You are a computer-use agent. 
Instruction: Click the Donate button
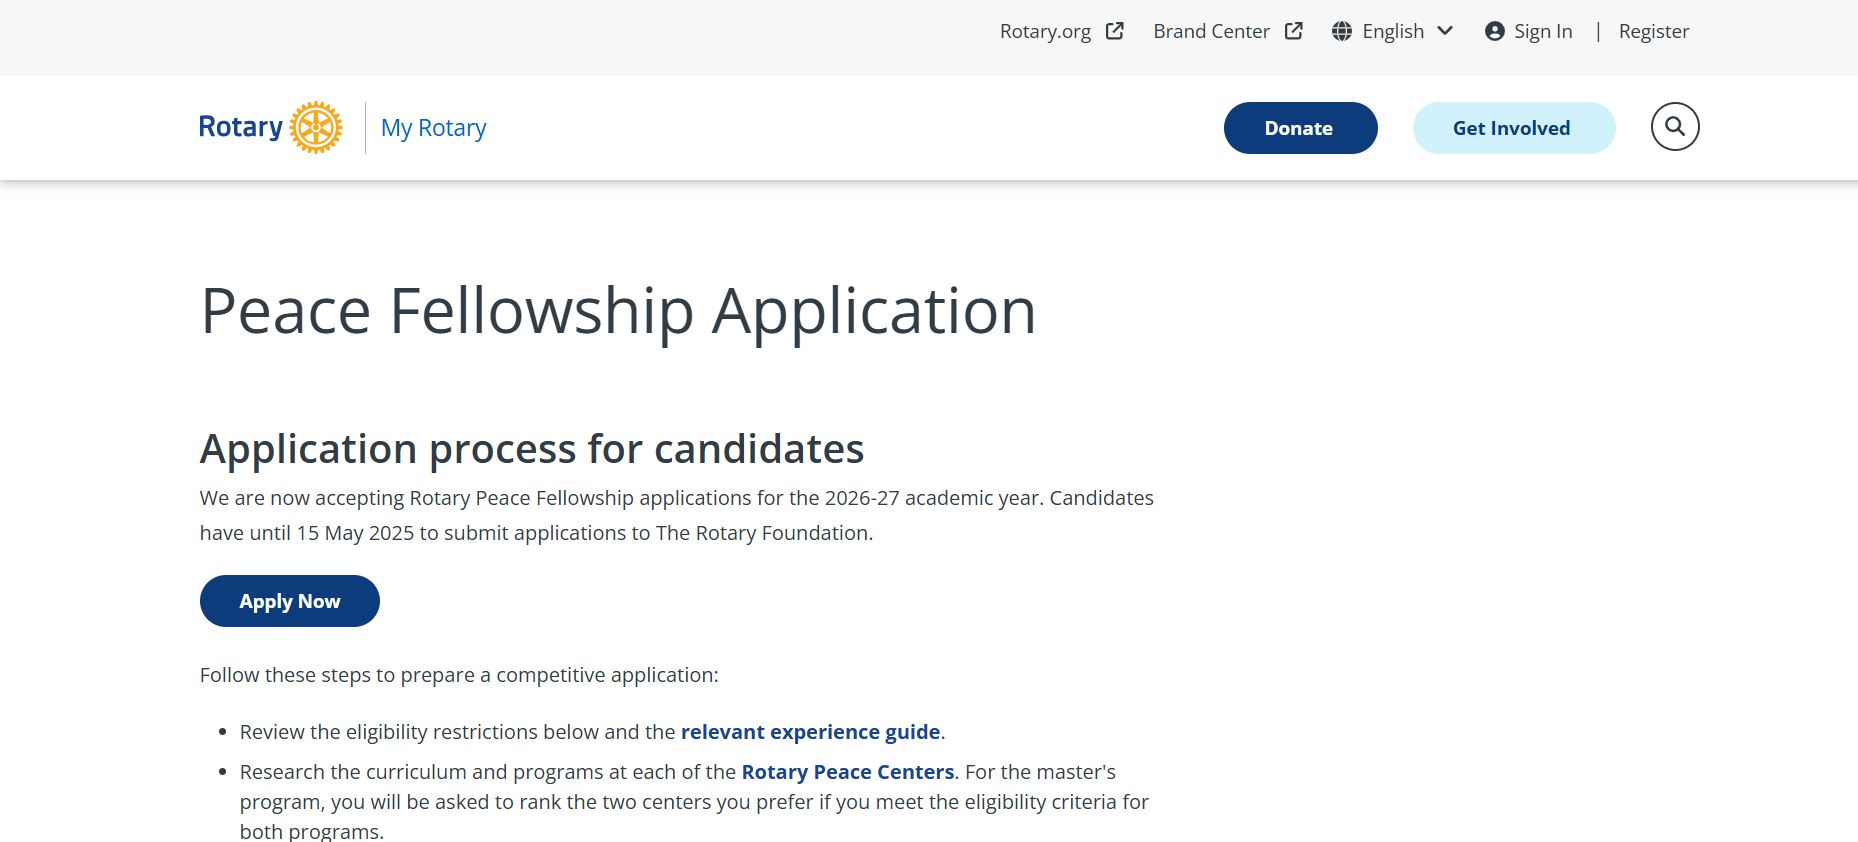click(x=1300, y=128)
